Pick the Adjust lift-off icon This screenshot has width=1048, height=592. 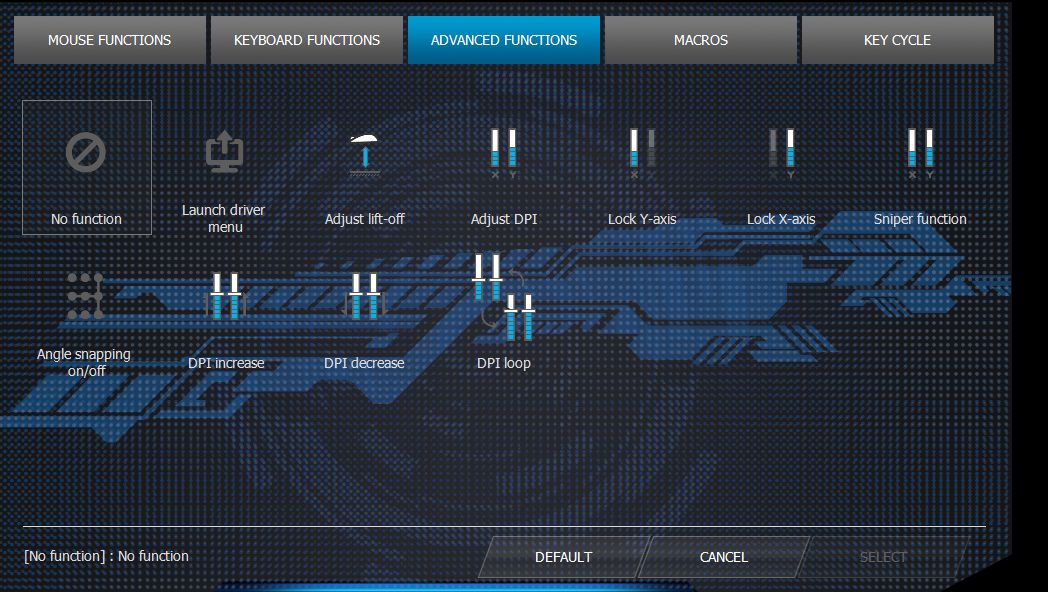pyautogui.click(x=364, y=155)
